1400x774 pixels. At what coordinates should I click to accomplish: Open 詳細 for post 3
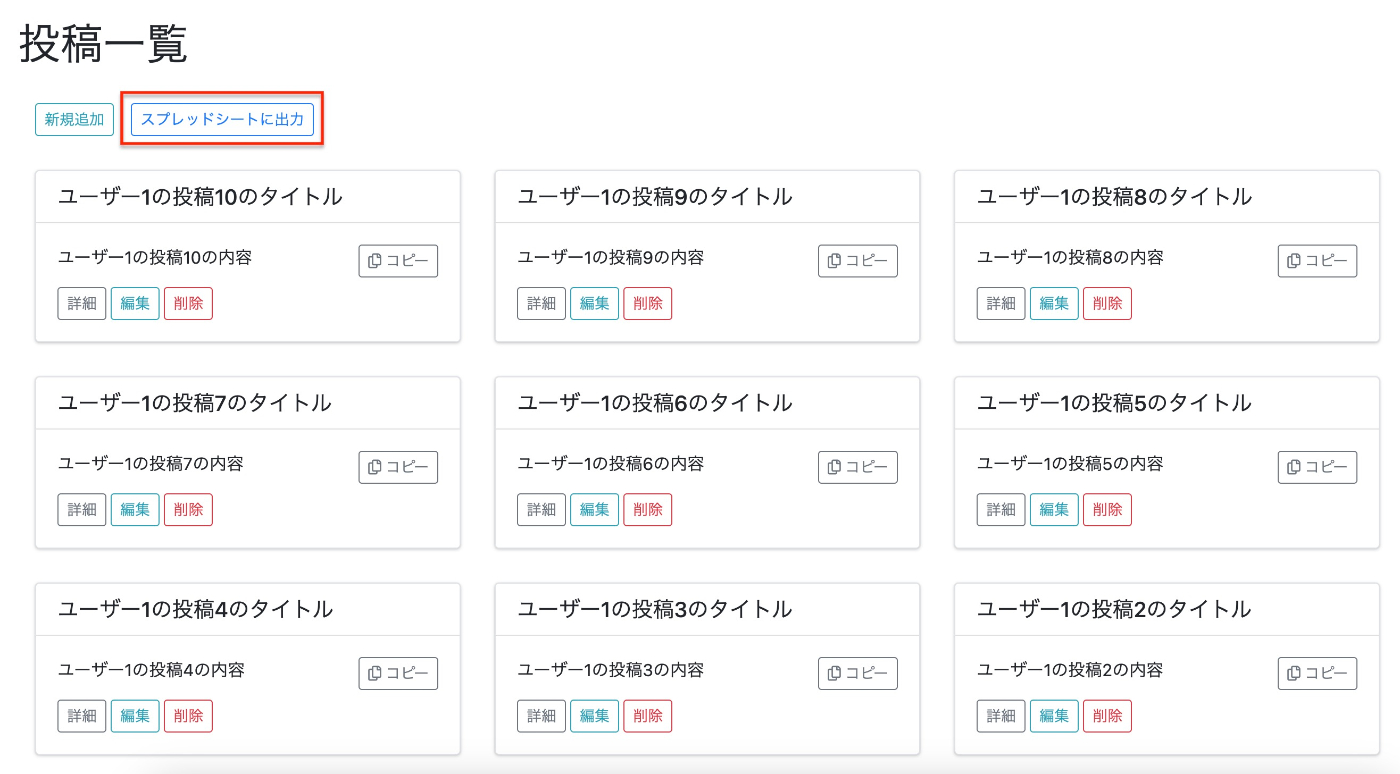[x=541, y=716]
